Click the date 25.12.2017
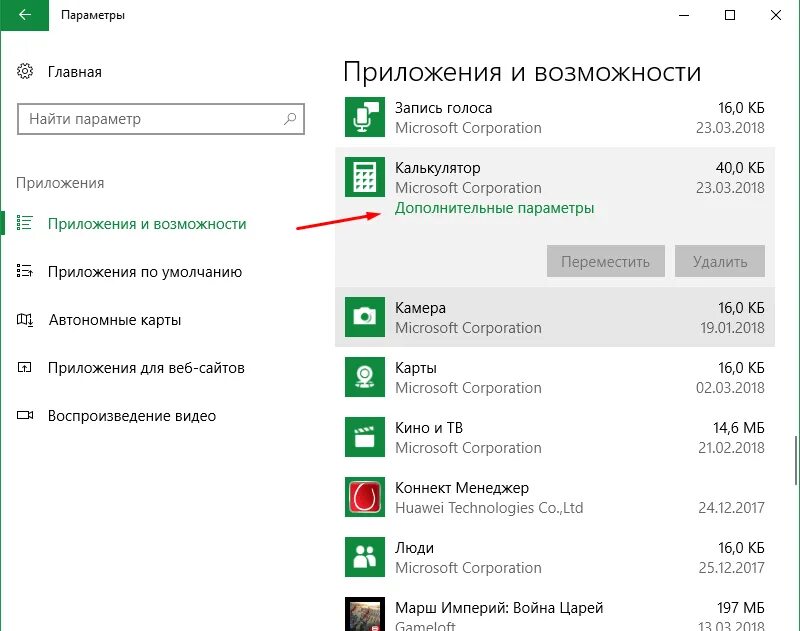The width and height of the screenshot is (800, 631). point(731,568)
